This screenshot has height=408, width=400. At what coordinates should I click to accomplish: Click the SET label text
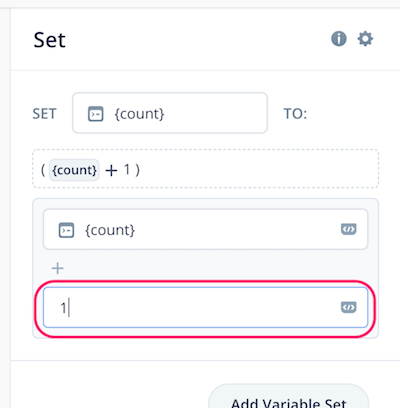point(44,114)
